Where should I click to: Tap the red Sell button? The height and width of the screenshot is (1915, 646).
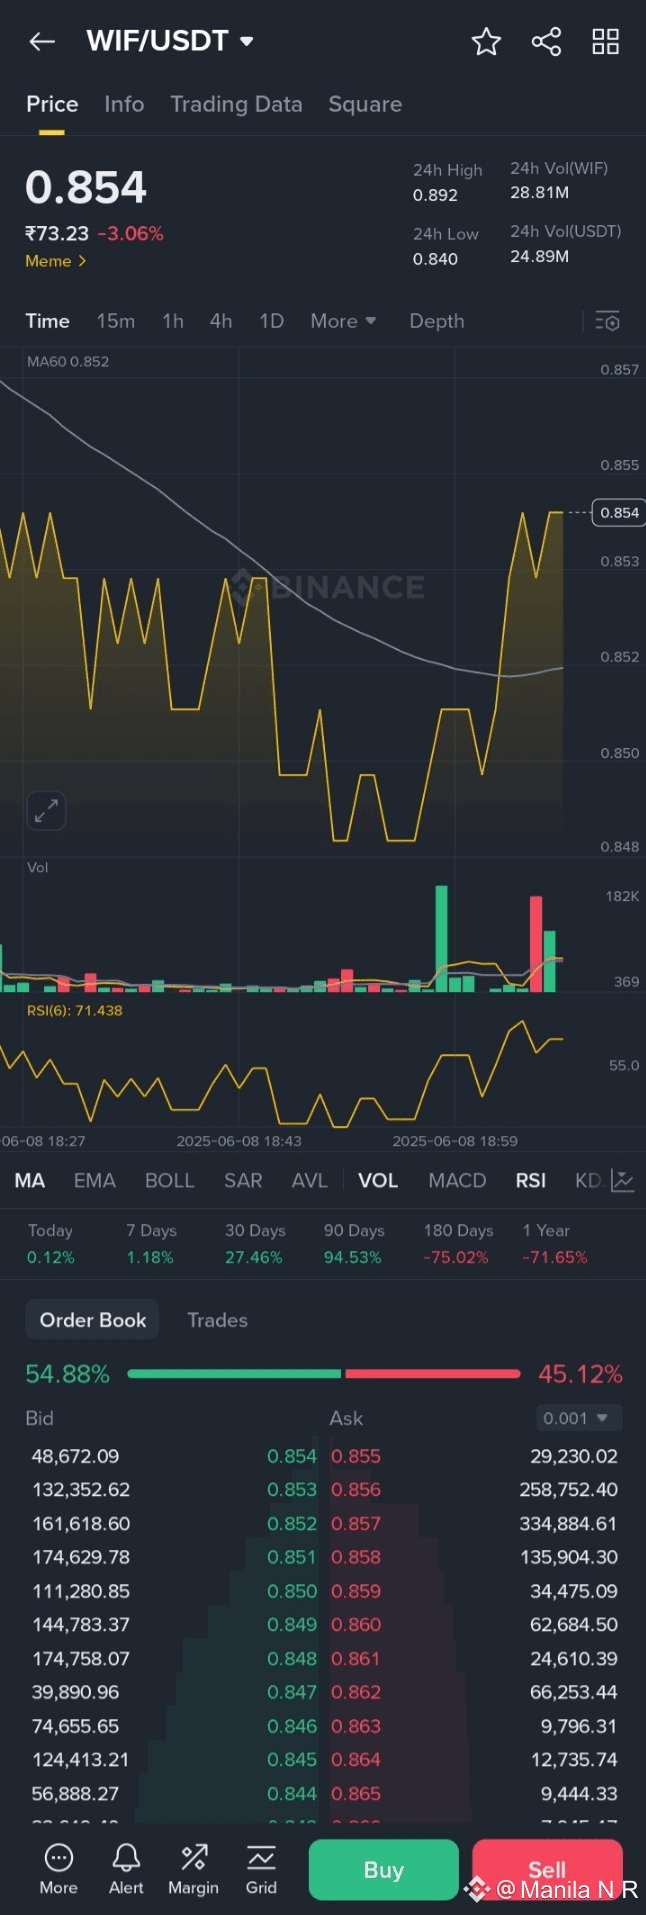[547, 1870]
